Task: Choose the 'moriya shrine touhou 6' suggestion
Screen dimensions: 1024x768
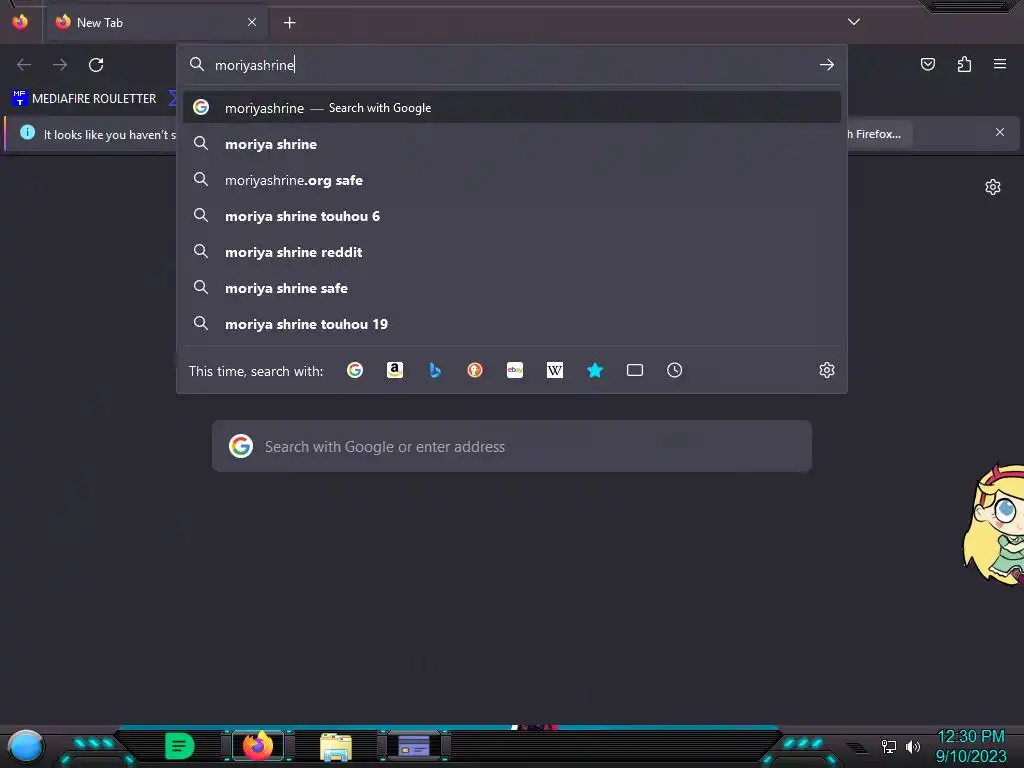Action: coord(512,216)
